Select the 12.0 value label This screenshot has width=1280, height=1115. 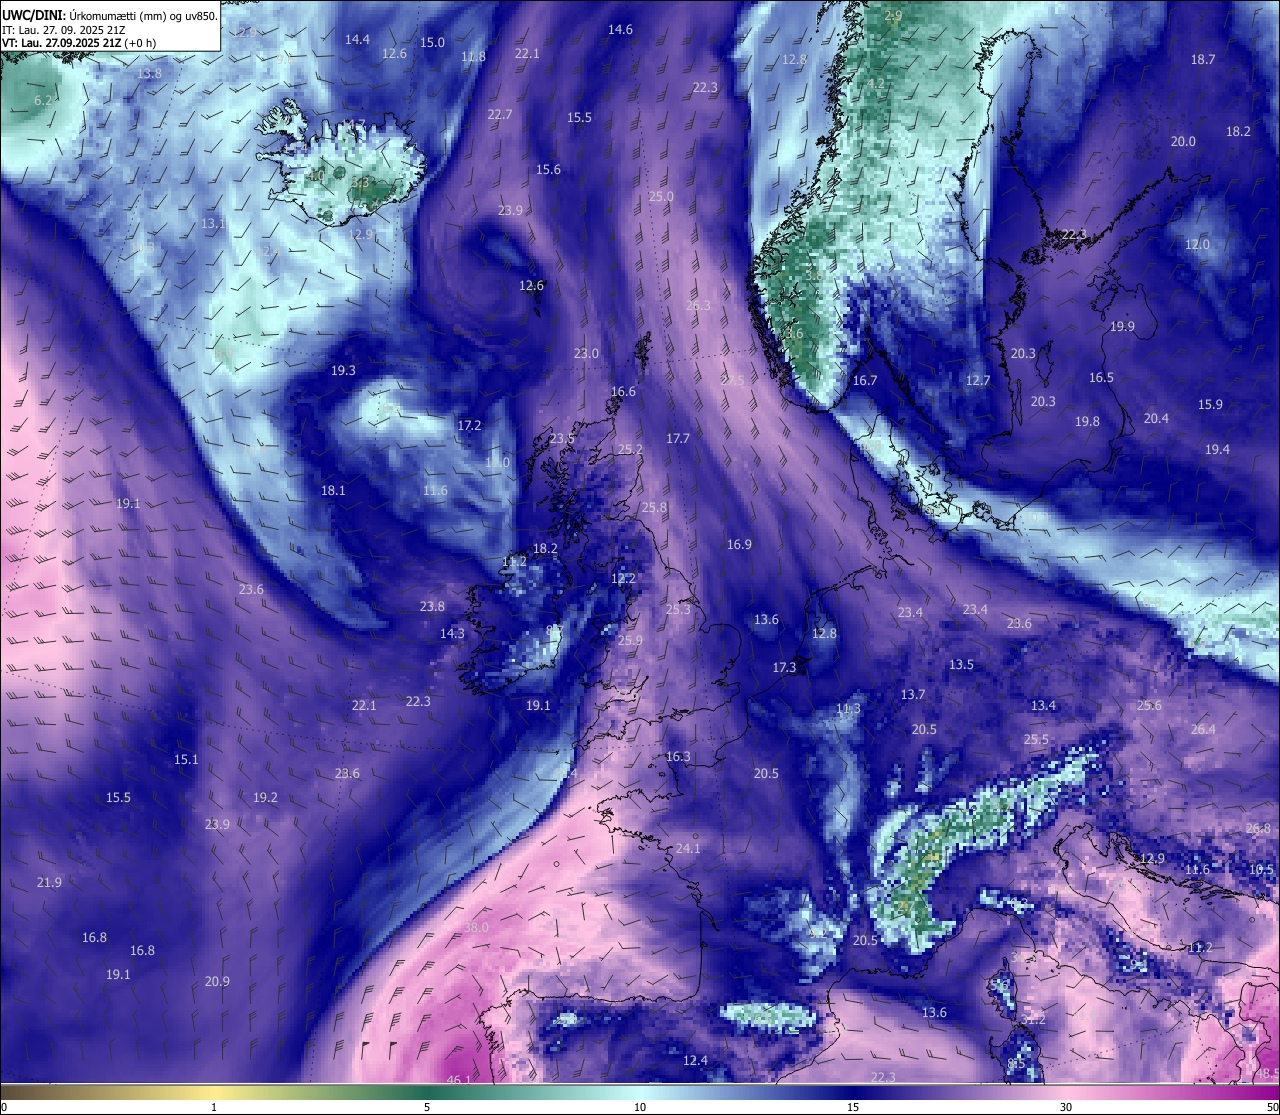(1197, 244)
